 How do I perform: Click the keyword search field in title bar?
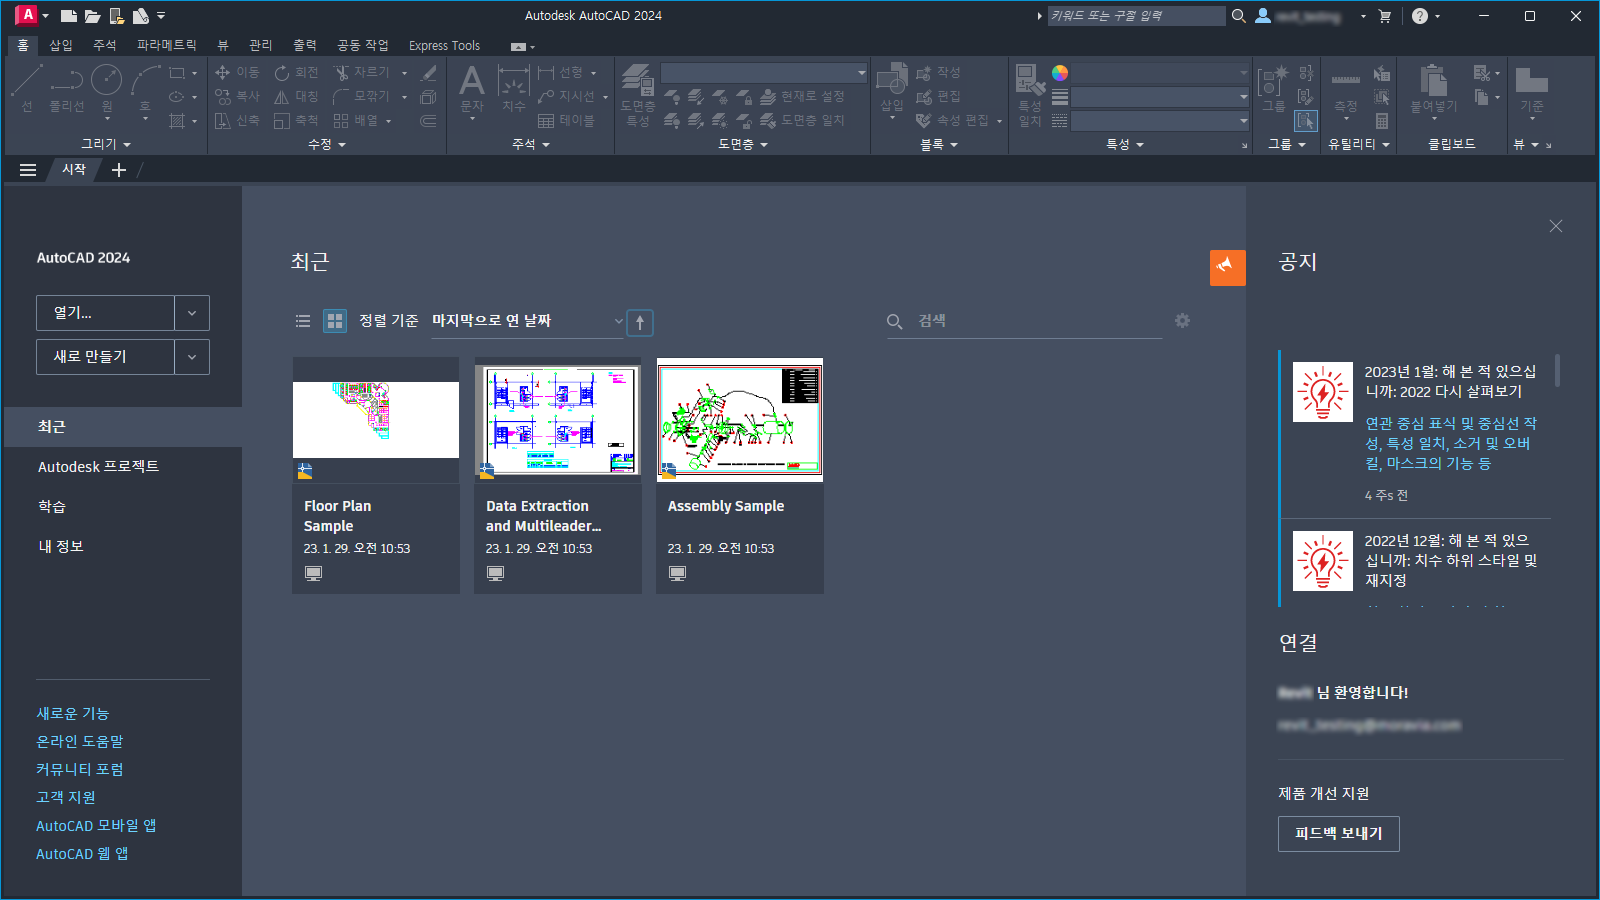tap(1136, 16)
